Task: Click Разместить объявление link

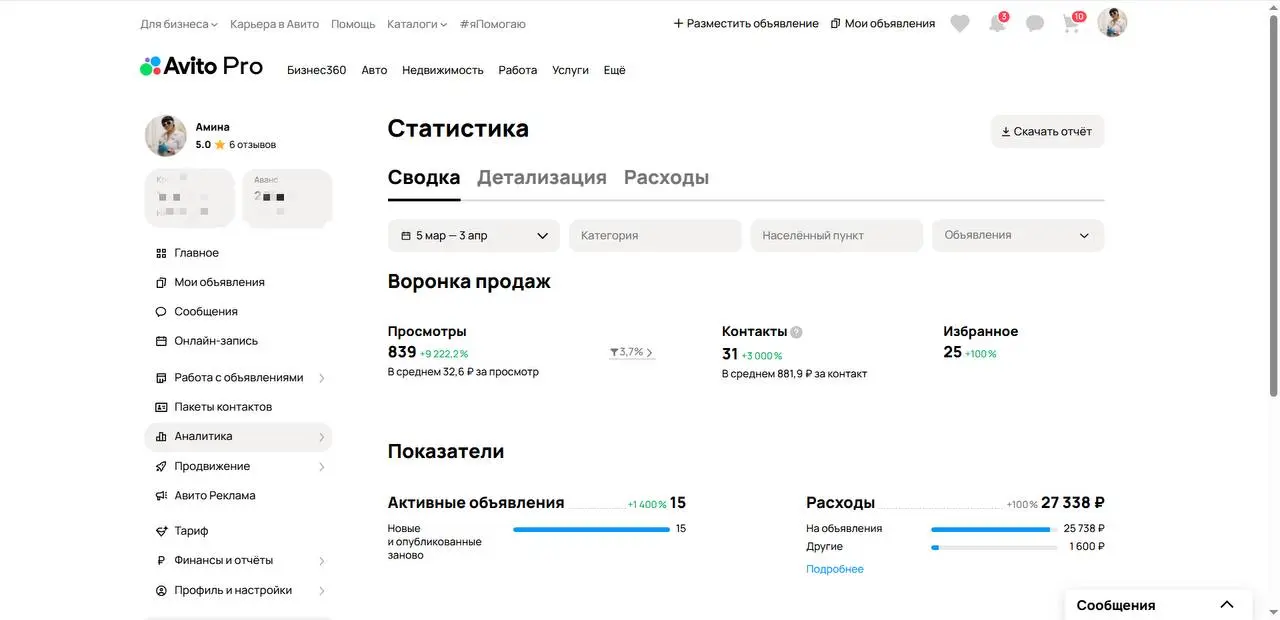Action: coord(746,24)
